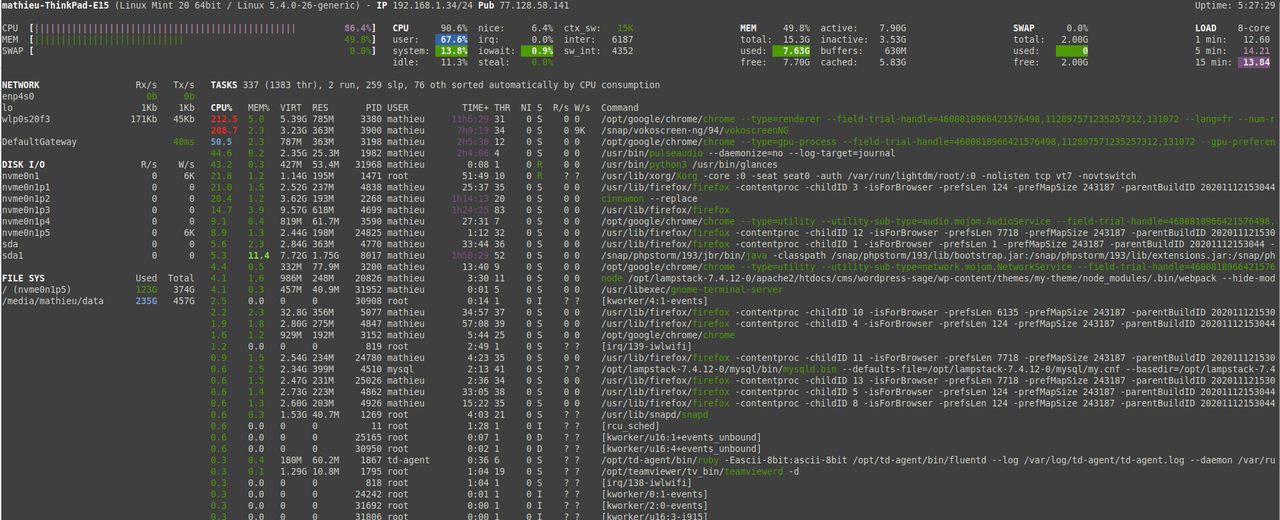Click the CPU% column header
Screen dimensions: 1280x520
point(222,107)
